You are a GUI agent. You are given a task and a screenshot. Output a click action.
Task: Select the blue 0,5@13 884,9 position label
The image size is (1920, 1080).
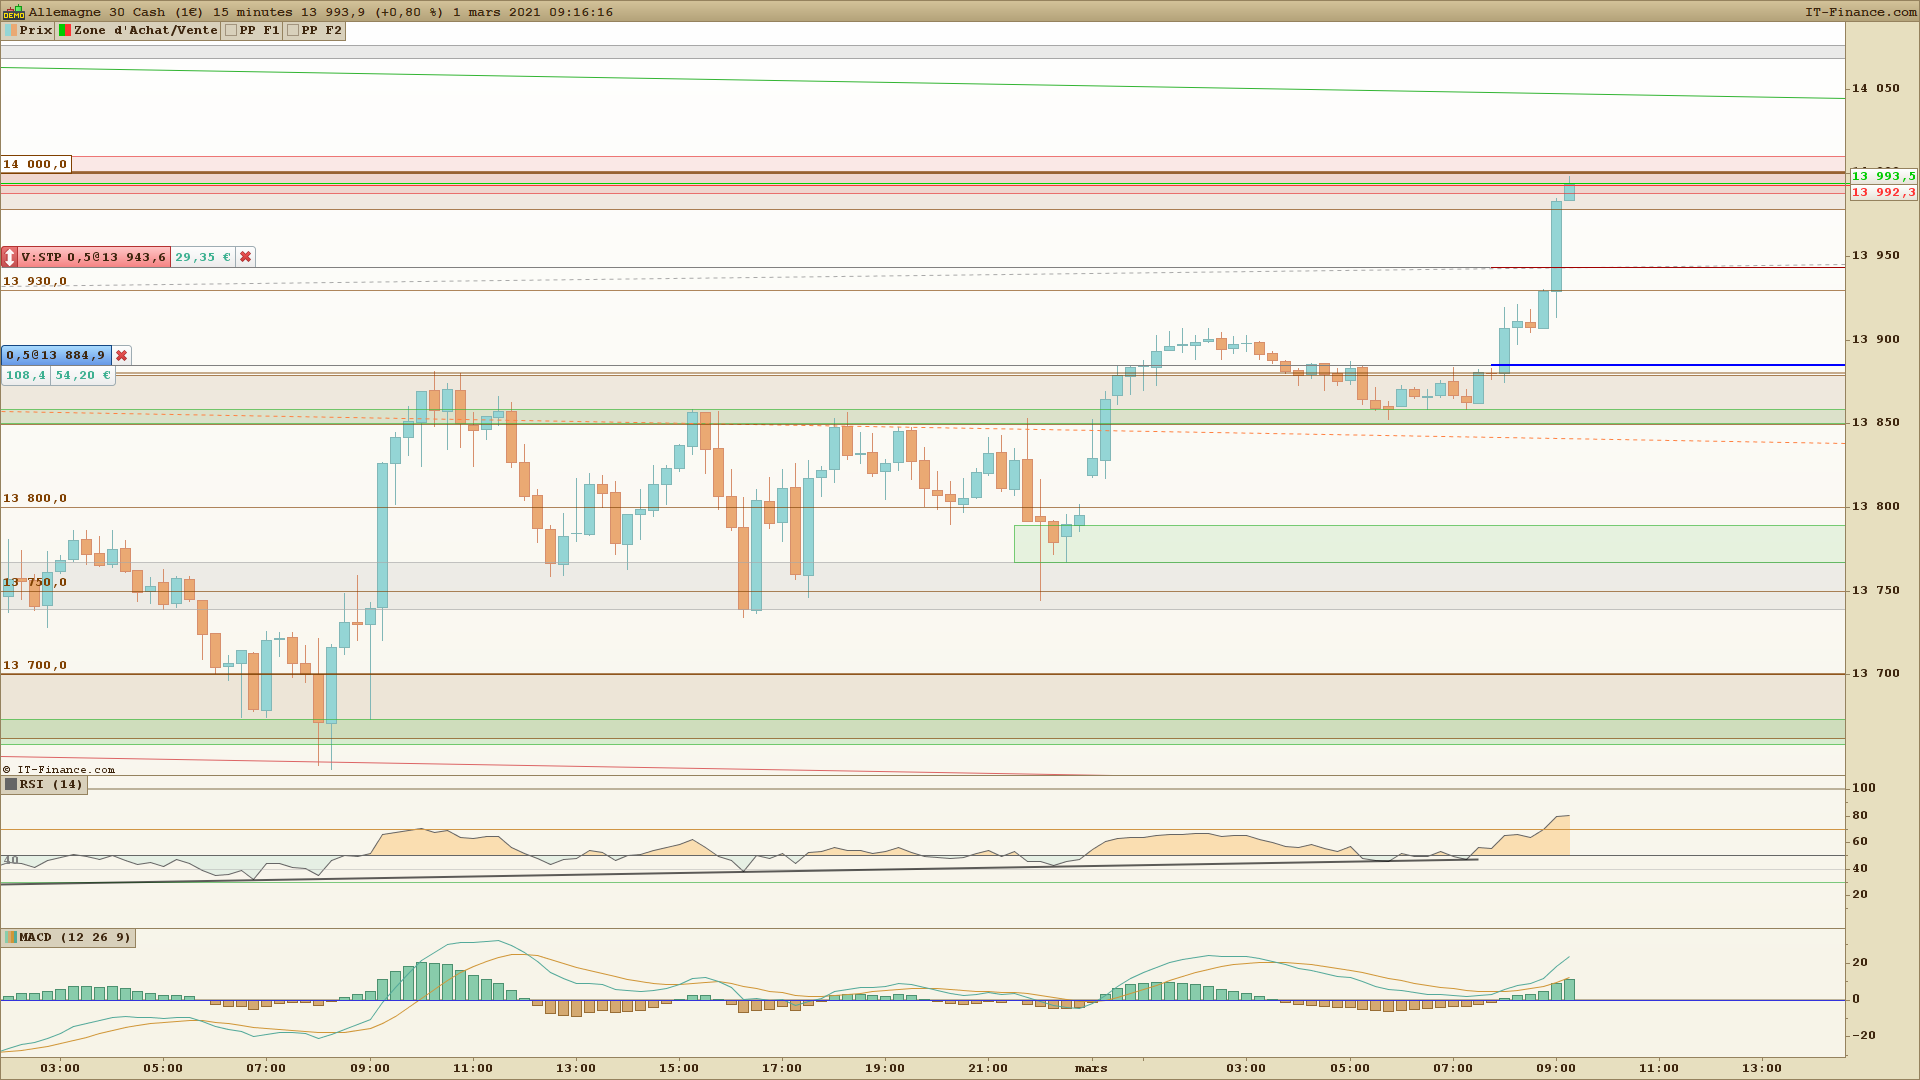point(56,355)
